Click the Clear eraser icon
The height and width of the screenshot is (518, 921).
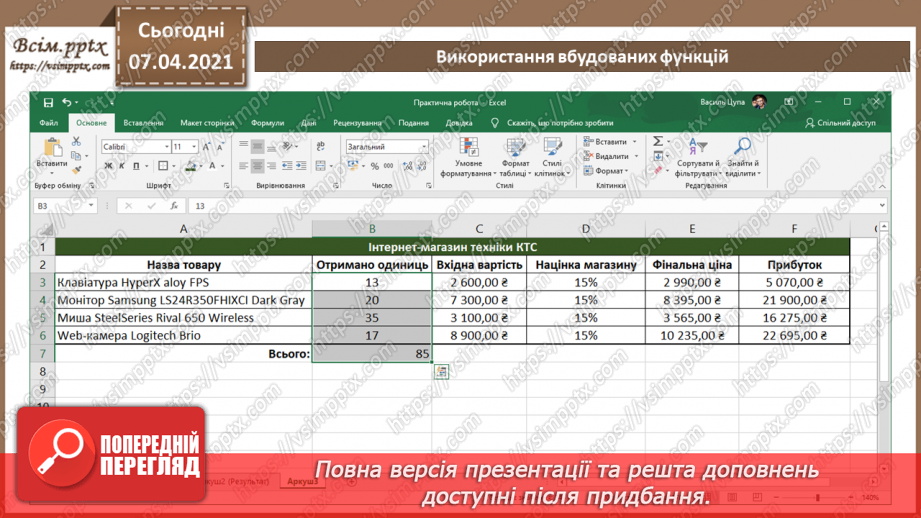click(658, 170)
